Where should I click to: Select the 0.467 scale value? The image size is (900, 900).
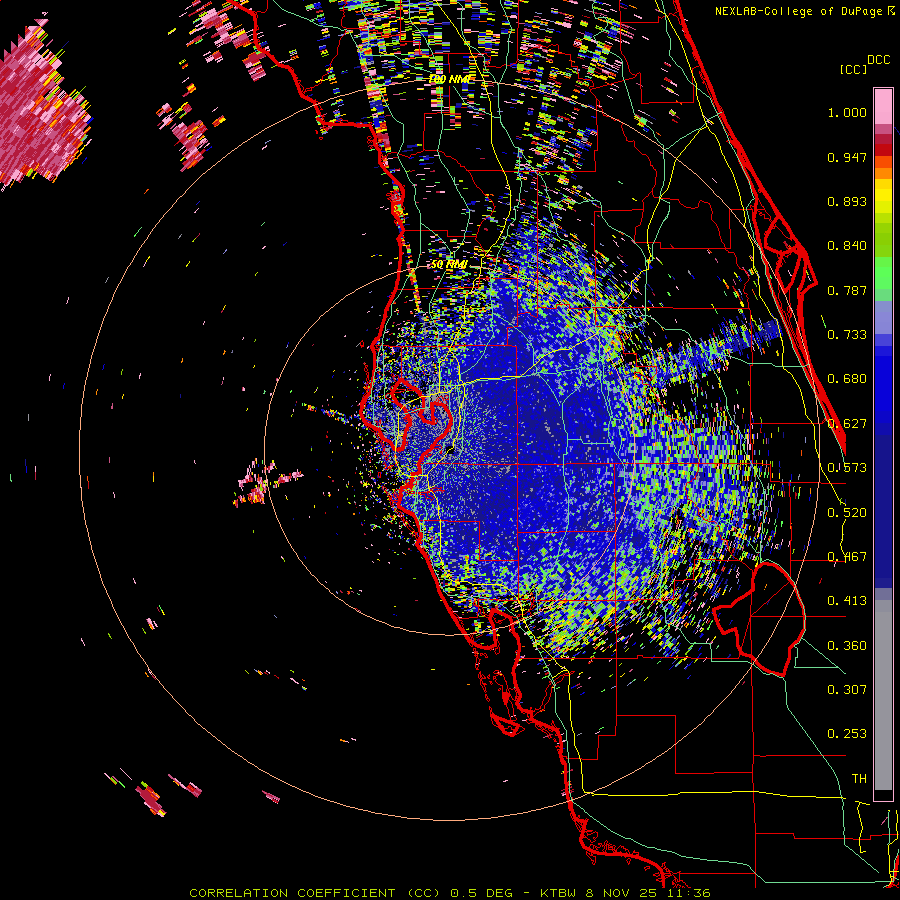(x=847, y=557)
